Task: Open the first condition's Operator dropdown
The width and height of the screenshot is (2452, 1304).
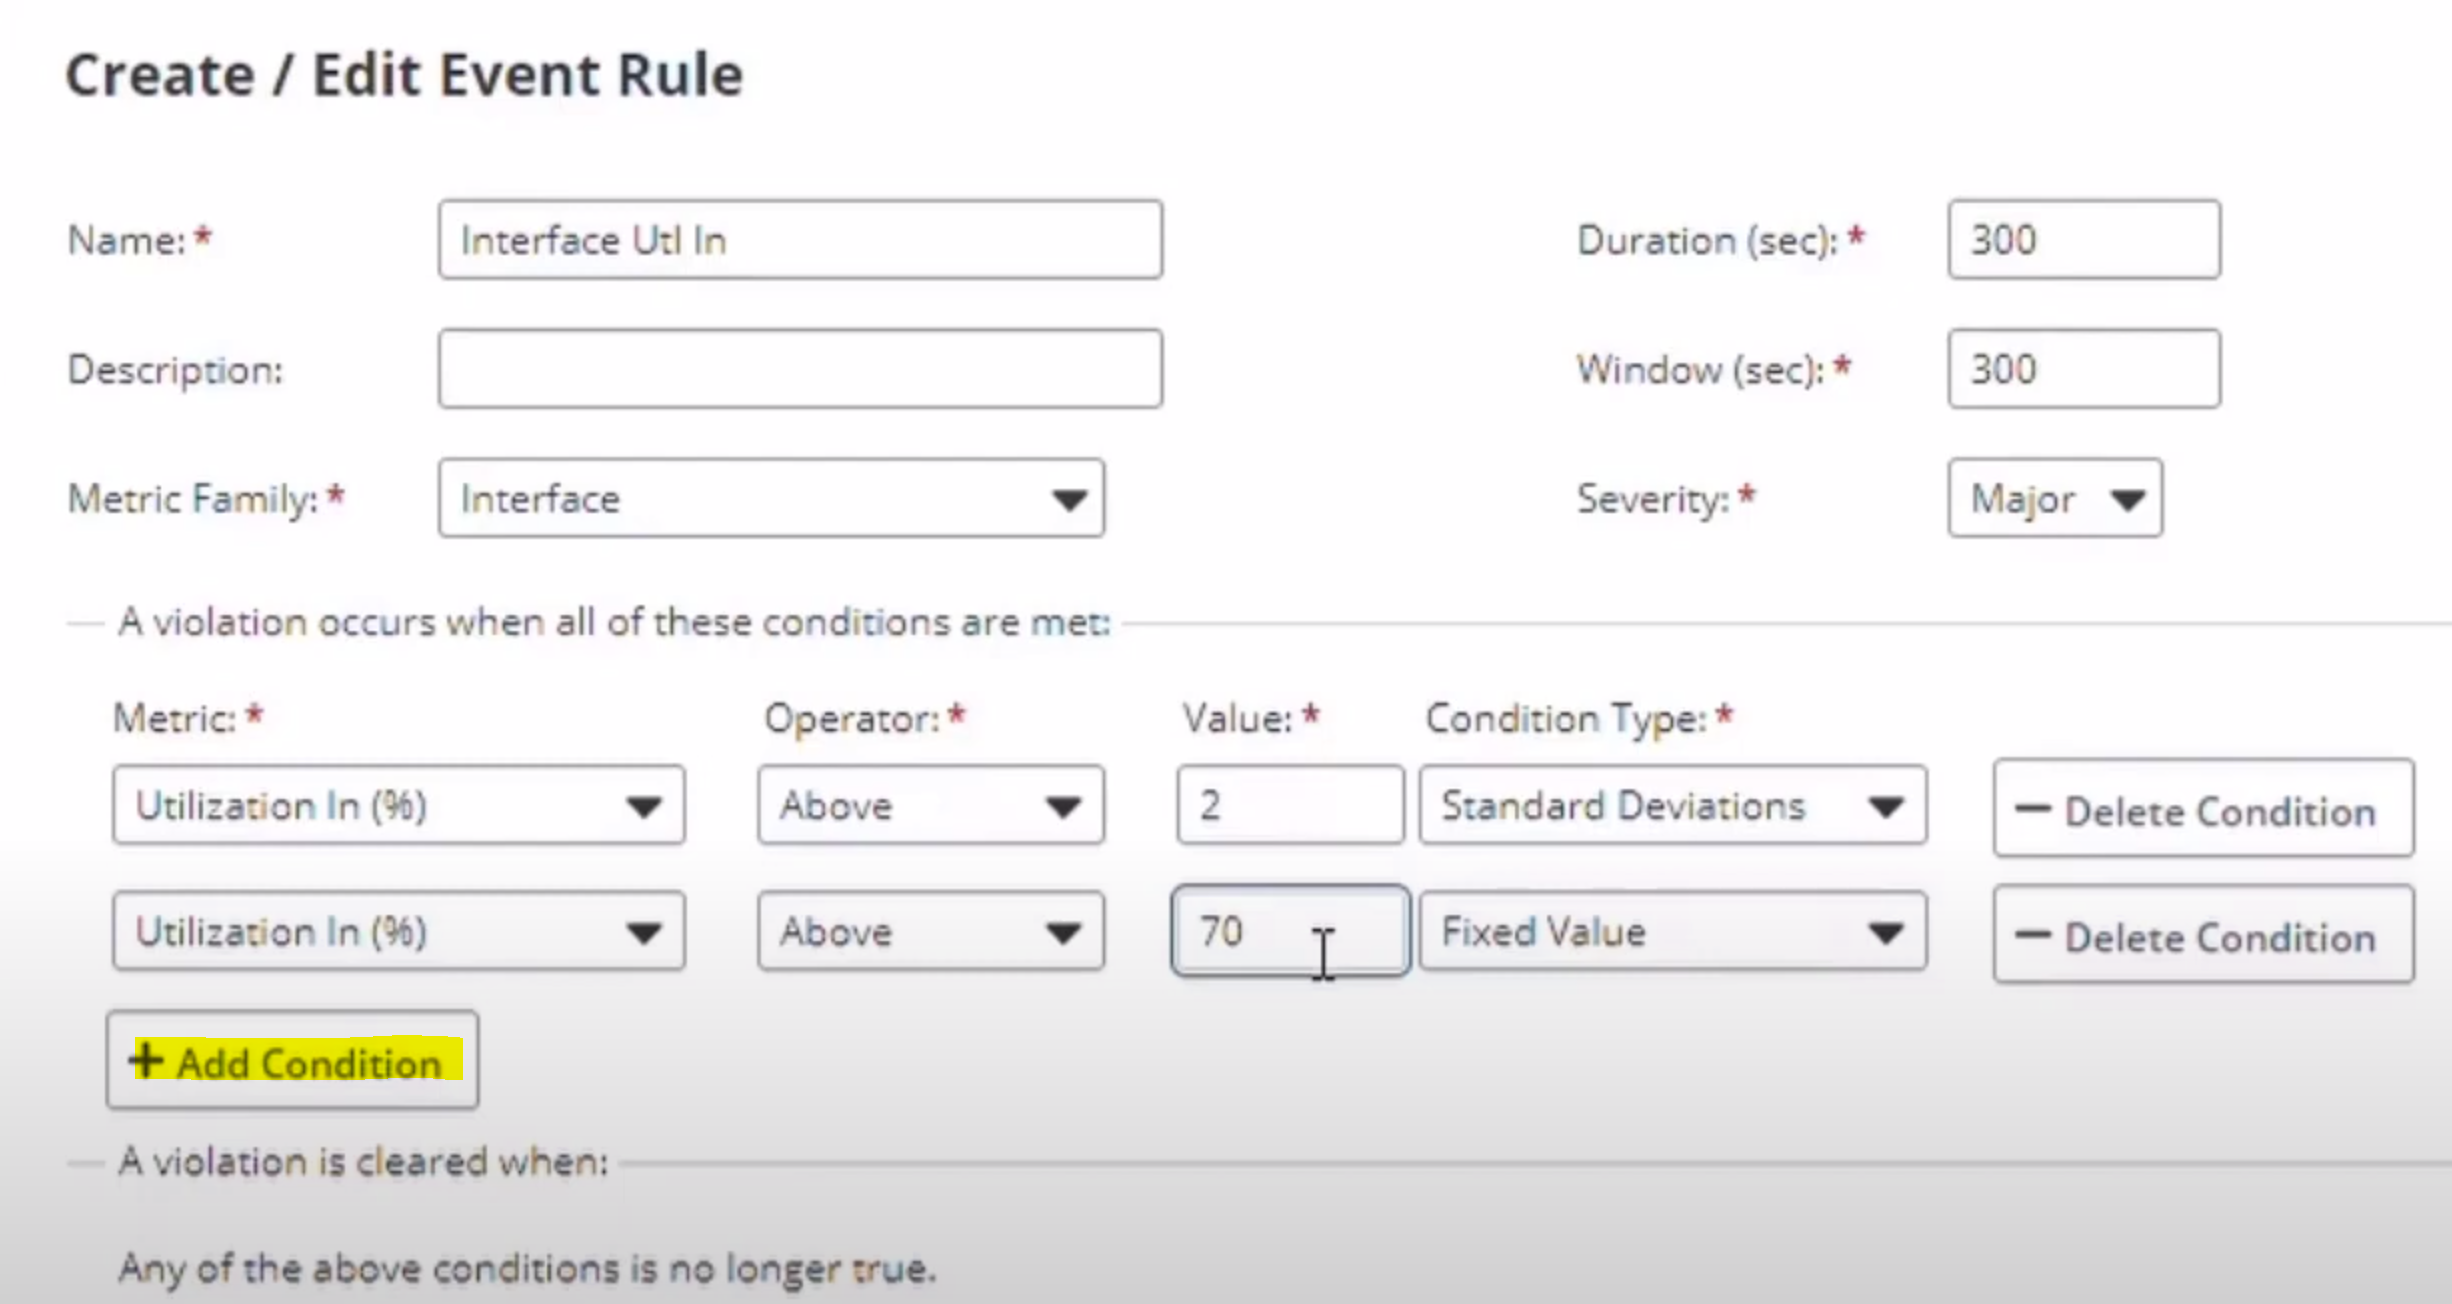Action: pos(930,806)
